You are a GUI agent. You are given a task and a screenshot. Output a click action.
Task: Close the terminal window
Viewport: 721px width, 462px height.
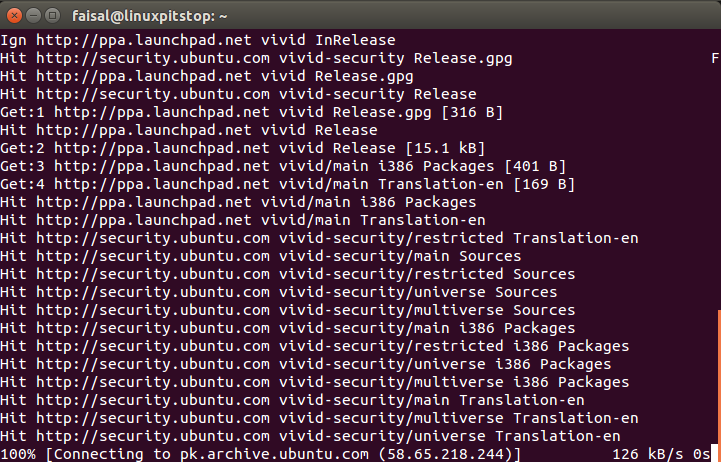click(14, 16)
